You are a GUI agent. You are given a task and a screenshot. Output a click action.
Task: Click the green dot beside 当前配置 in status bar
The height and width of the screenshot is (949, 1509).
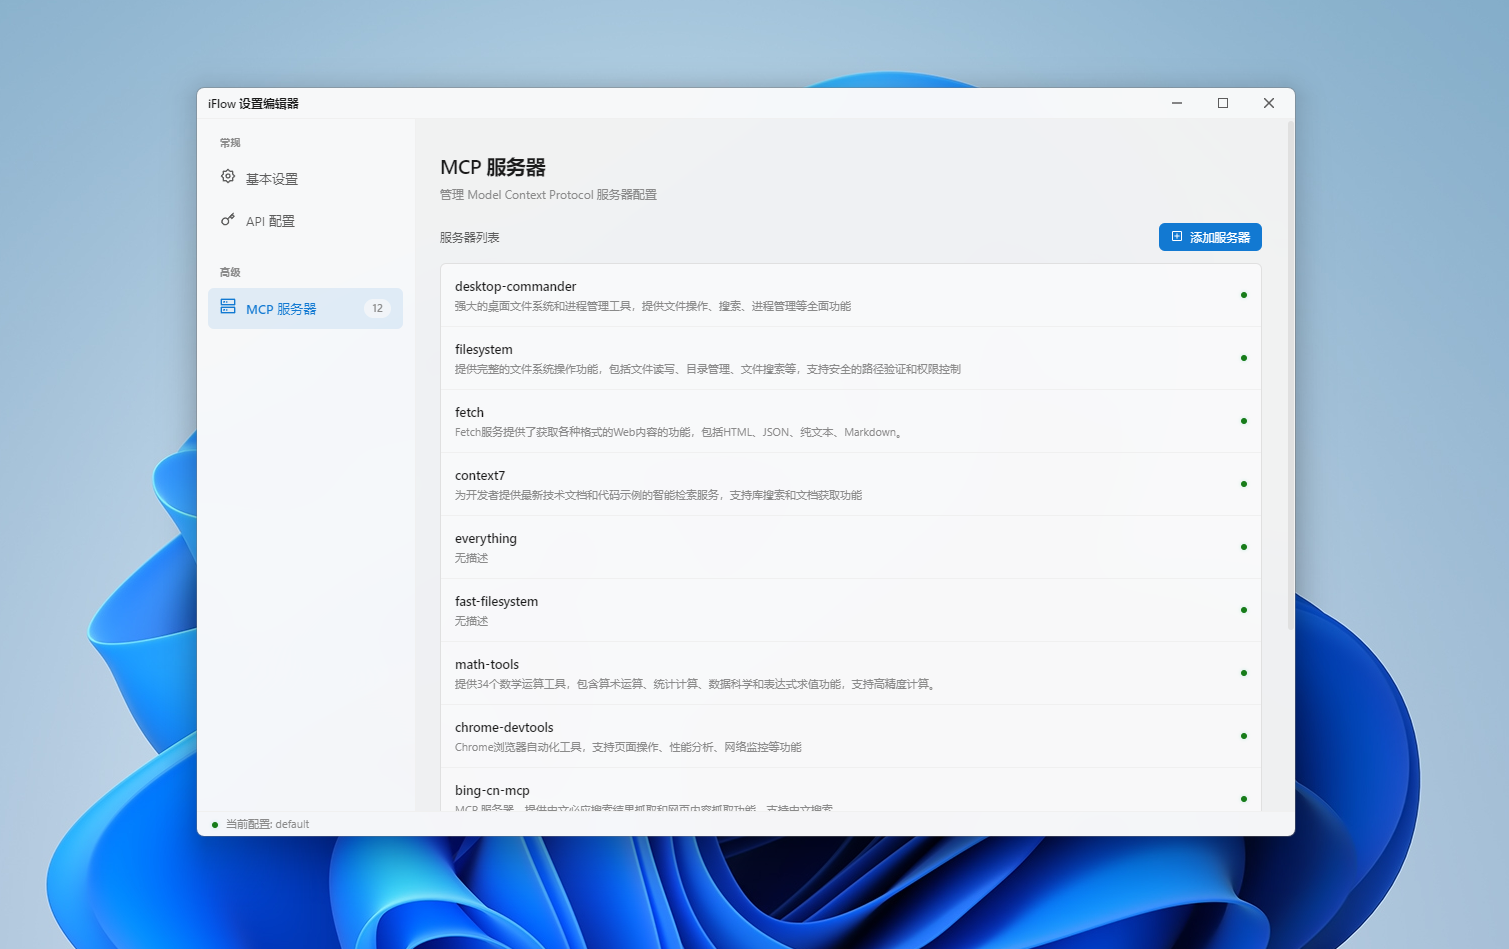pos(215,825)
